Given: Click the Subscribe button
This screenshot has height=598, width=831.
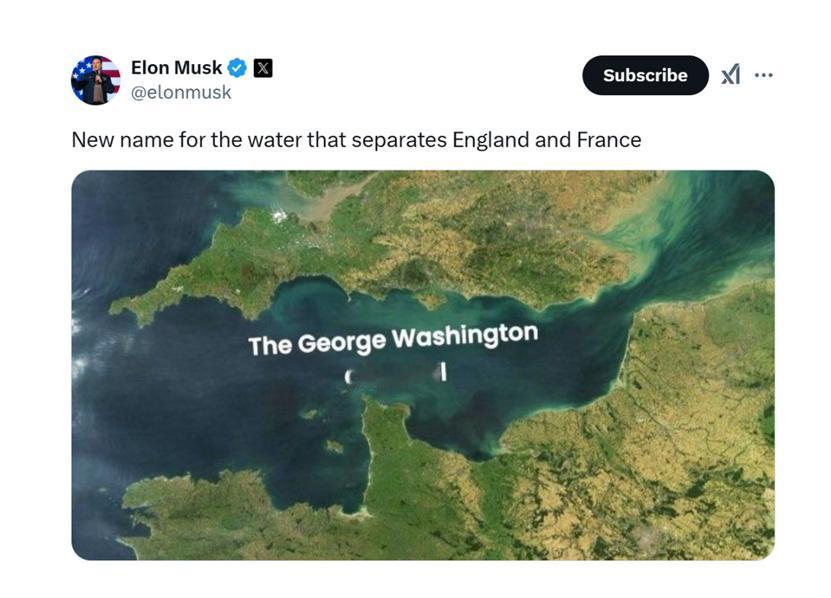Looking at the screenshot, I should (x=645, y=75).
